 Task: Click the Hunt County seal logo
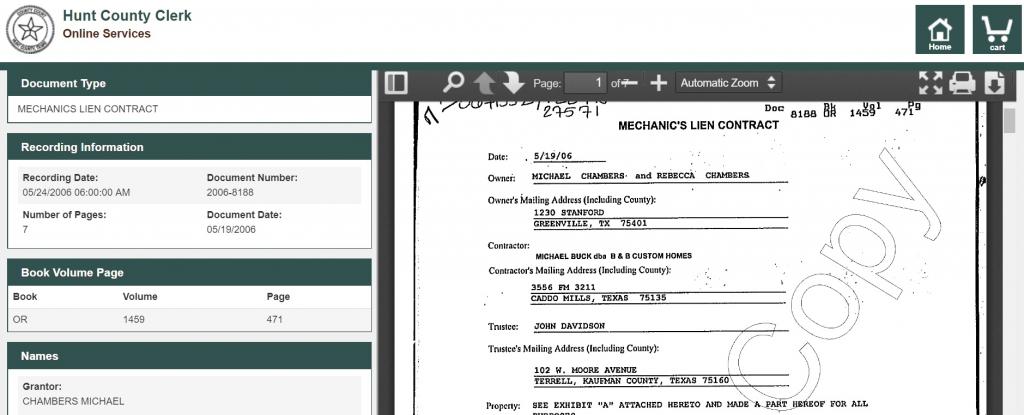30,30
